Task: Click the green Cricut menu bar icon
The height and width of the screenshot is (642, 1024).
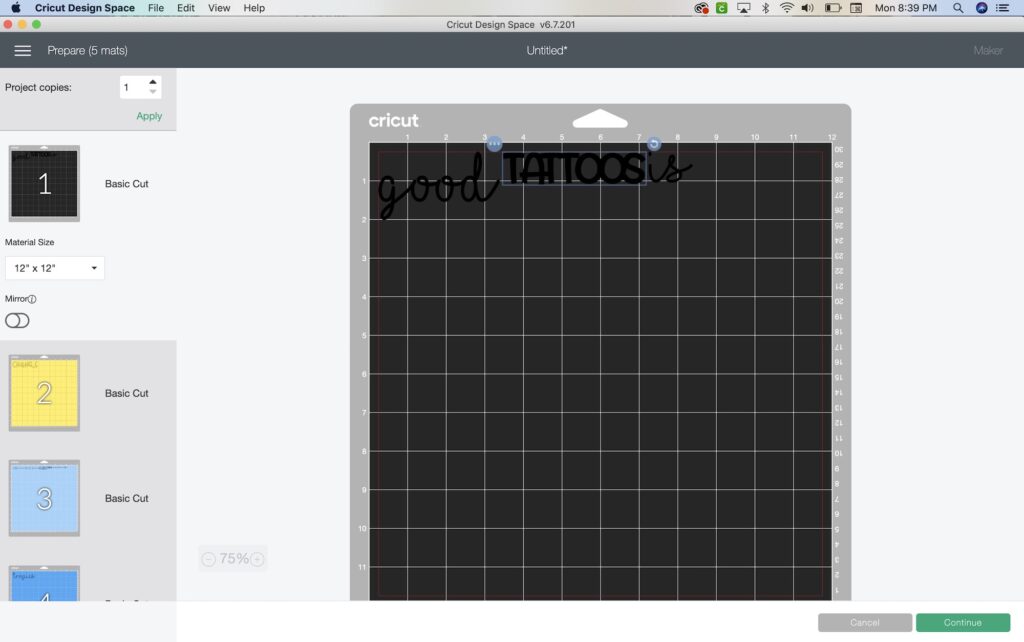Action: [x=722, y=8]
